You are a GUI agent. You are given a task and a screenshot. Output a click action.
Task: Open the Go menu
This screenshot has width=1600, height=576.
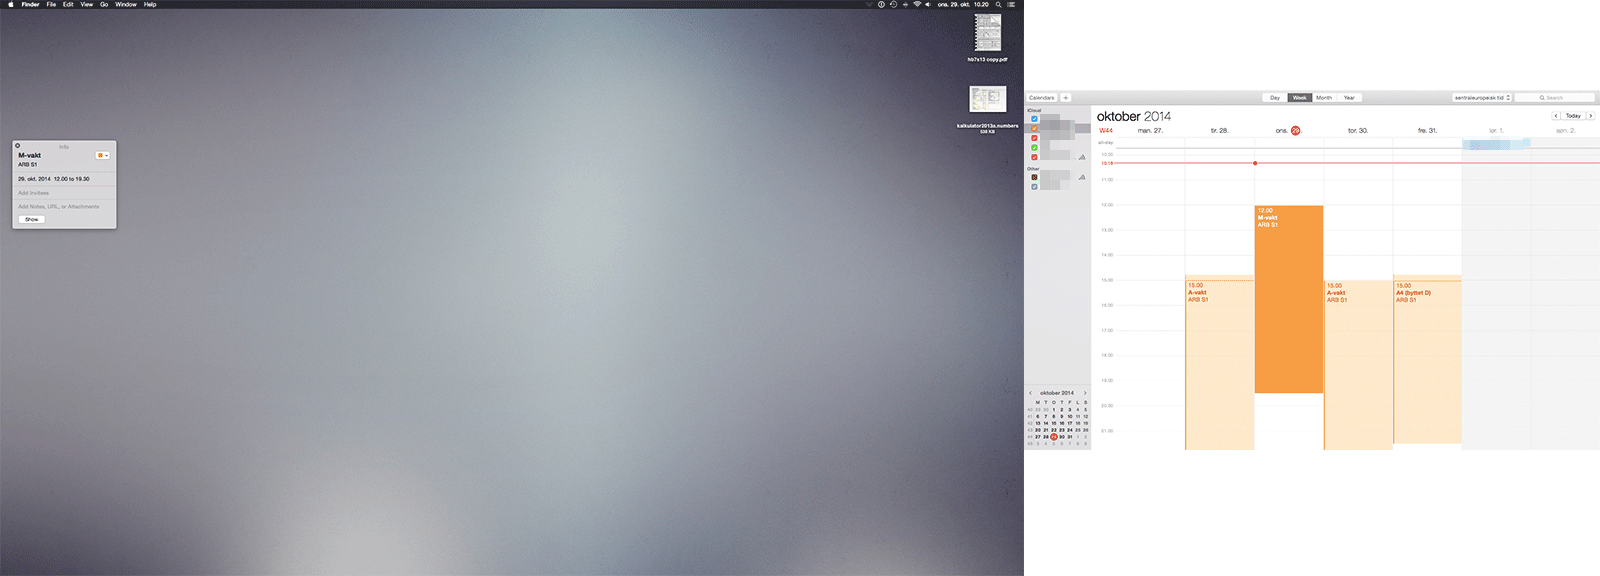(x=104, y=4)
